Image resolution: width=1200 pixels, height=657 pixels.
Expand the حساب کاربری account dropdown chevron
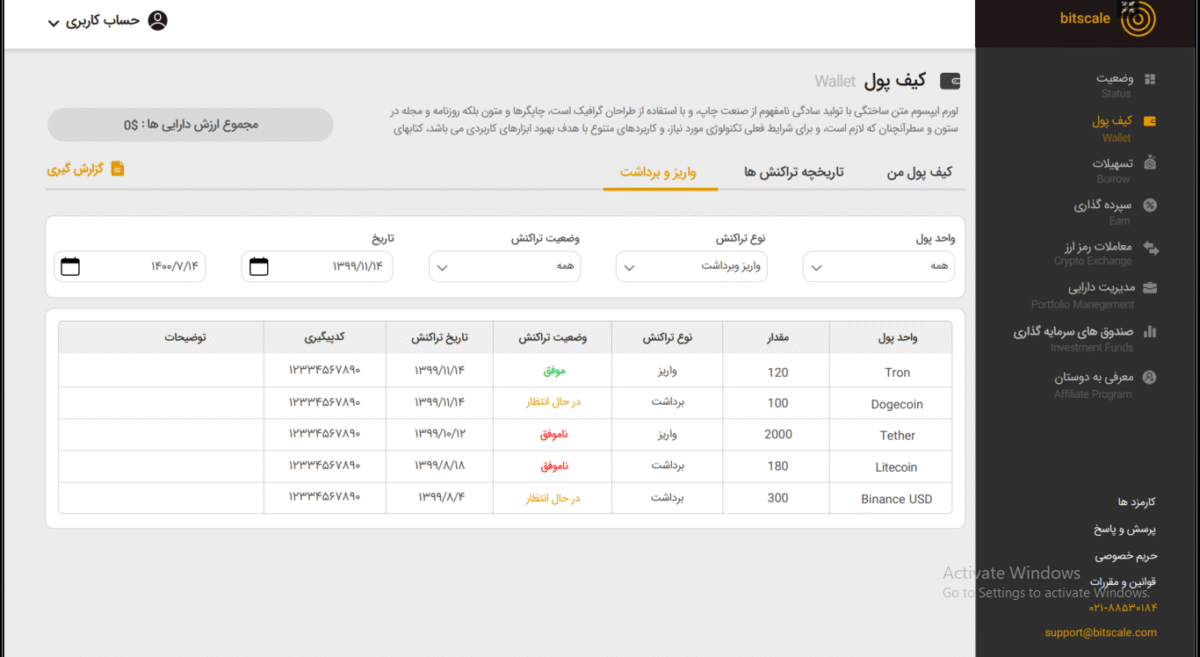coord(54,23)
